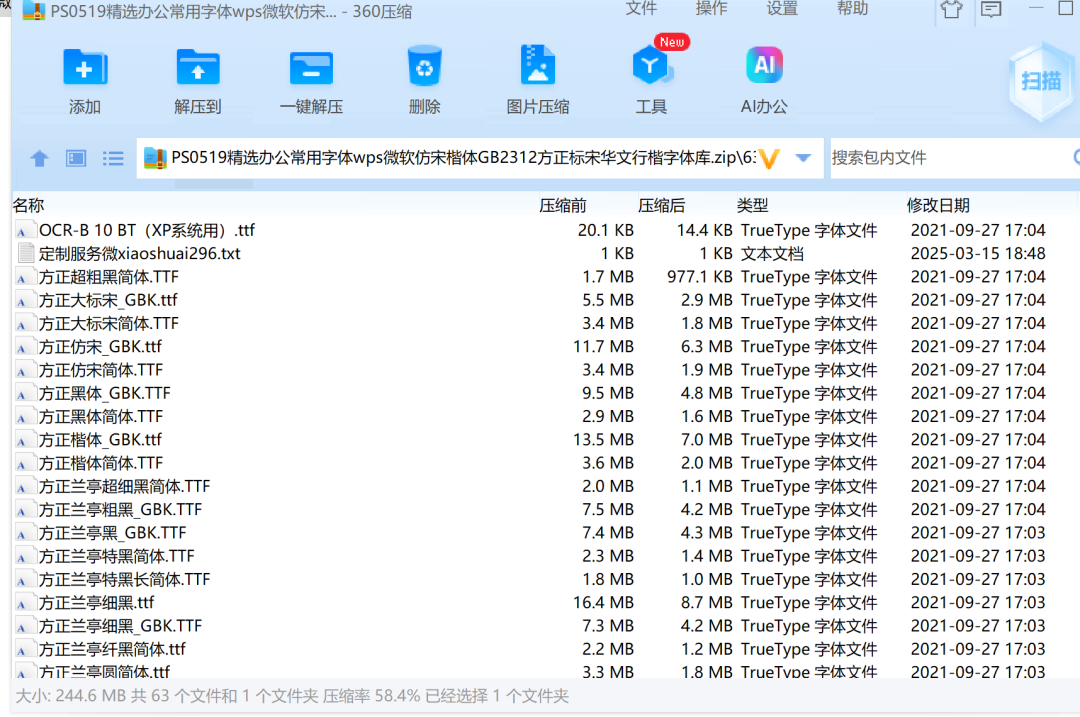Viewport: 1080px width, 717px height.
Task: Open the 图片压缩 image compression tool
Action: point(537,65)
